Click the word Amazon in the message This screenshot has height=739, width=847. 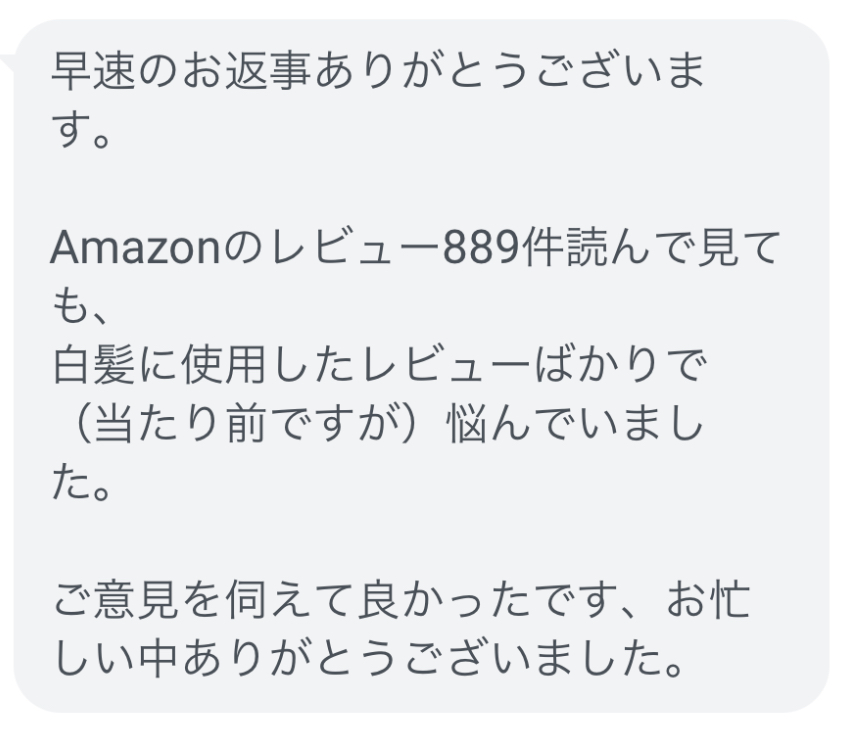[135, 248]
